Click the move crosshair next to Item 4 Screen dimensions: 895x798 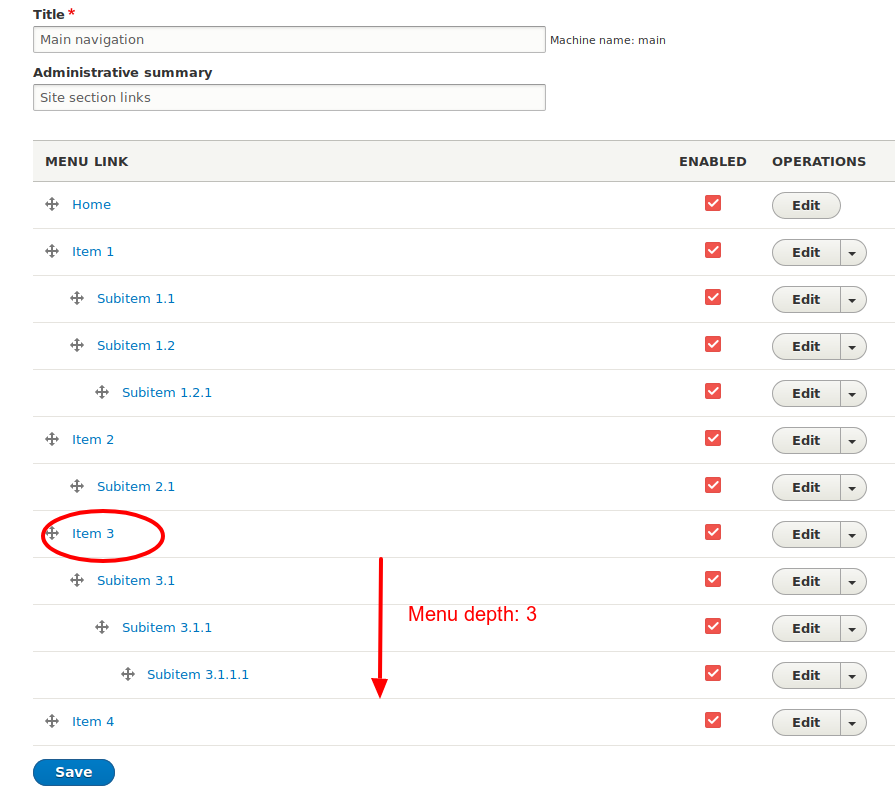coord(51,721)
